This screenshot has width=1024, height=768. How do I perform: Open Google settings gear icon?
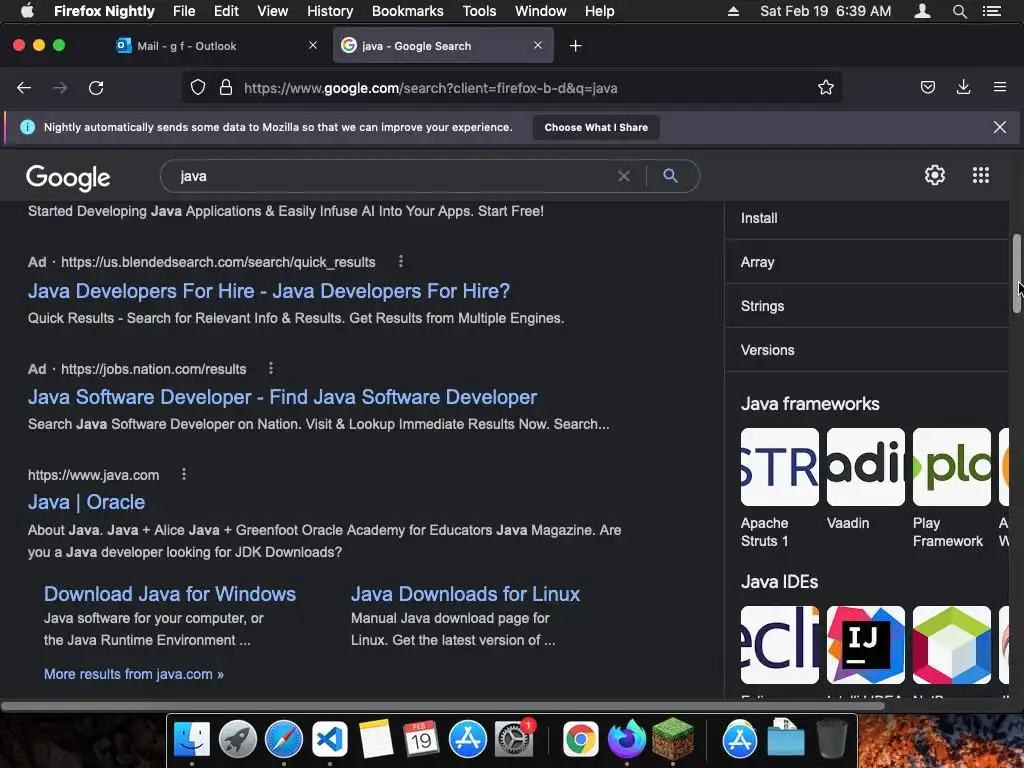(x=935, y=175)
